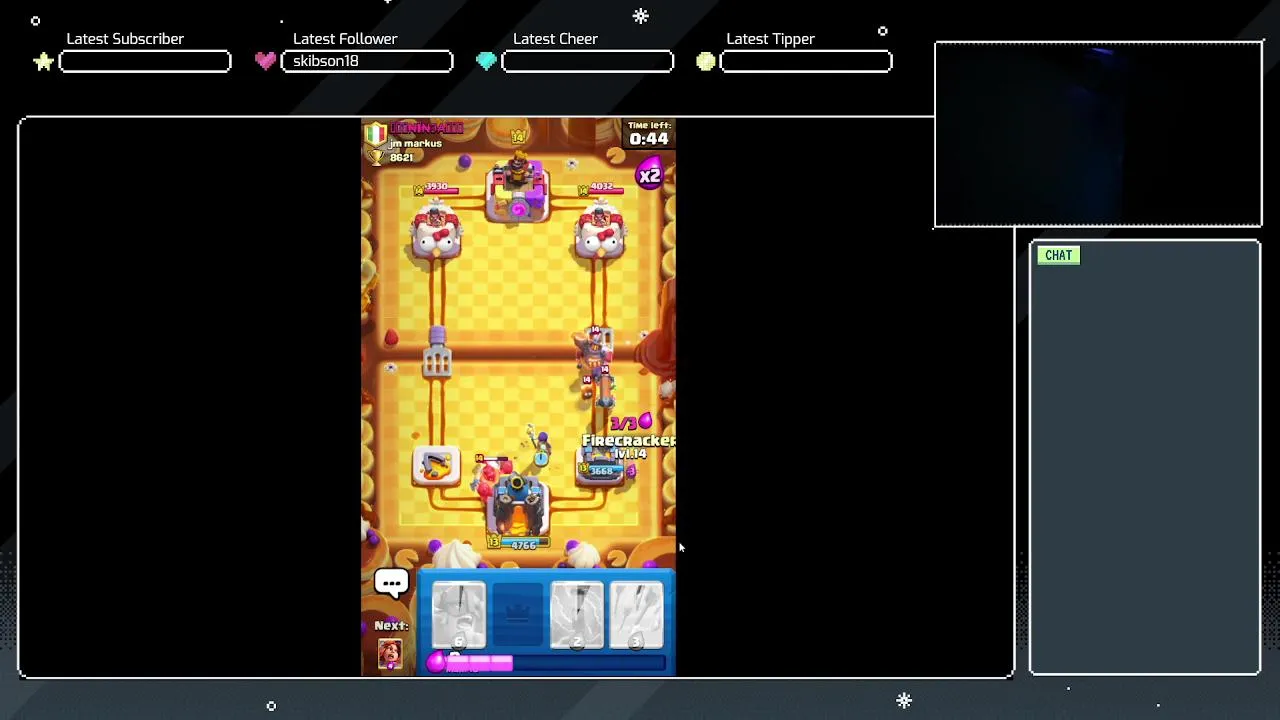Click the x2 elixir drop icon
1280x720 pixels.
(x=649, y=175)
